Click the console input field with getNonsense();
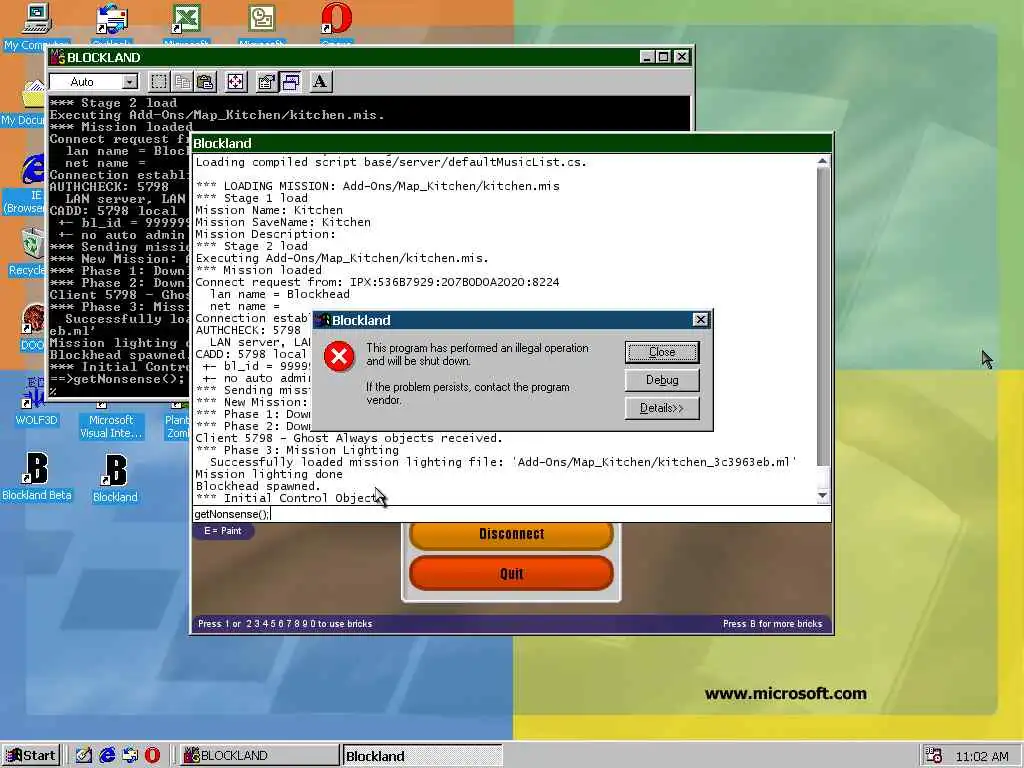Viewport: 1024px width, 768px height. [x=511, y=514]
